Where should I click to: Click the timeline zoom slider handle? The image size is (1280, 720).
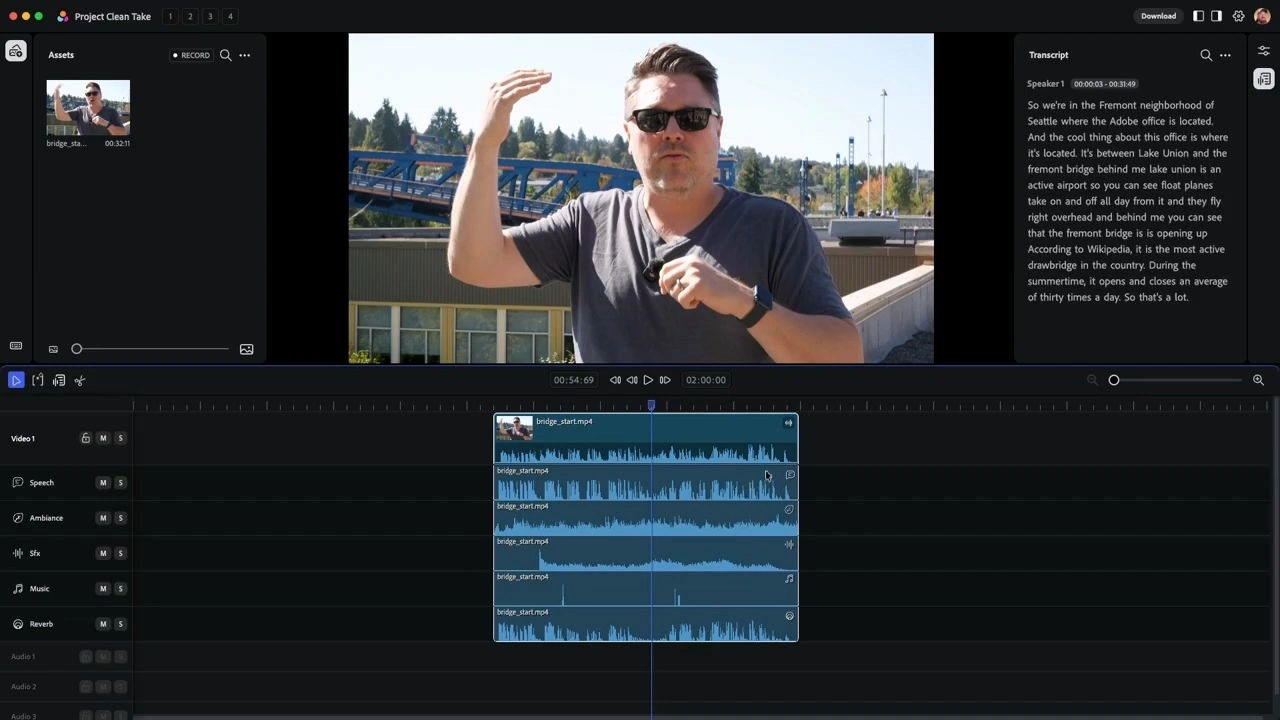(1114, 380)
